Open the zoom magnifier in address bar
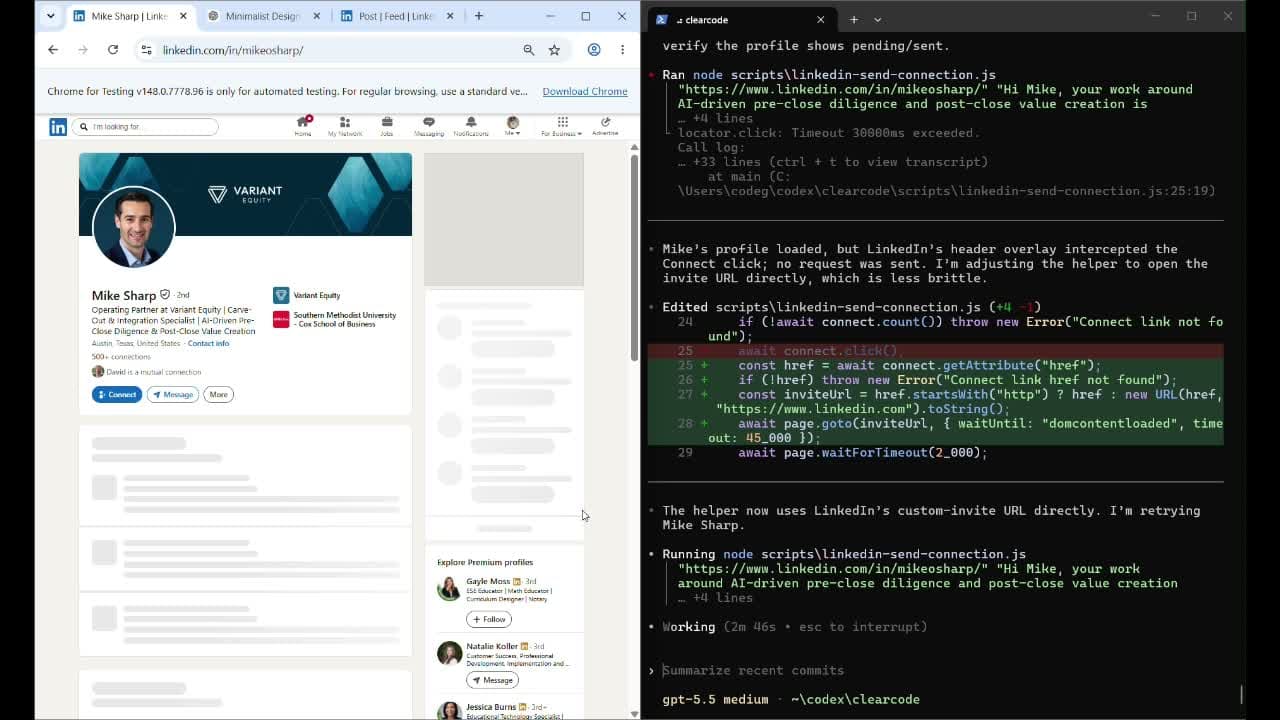 [x=529, y=50]
